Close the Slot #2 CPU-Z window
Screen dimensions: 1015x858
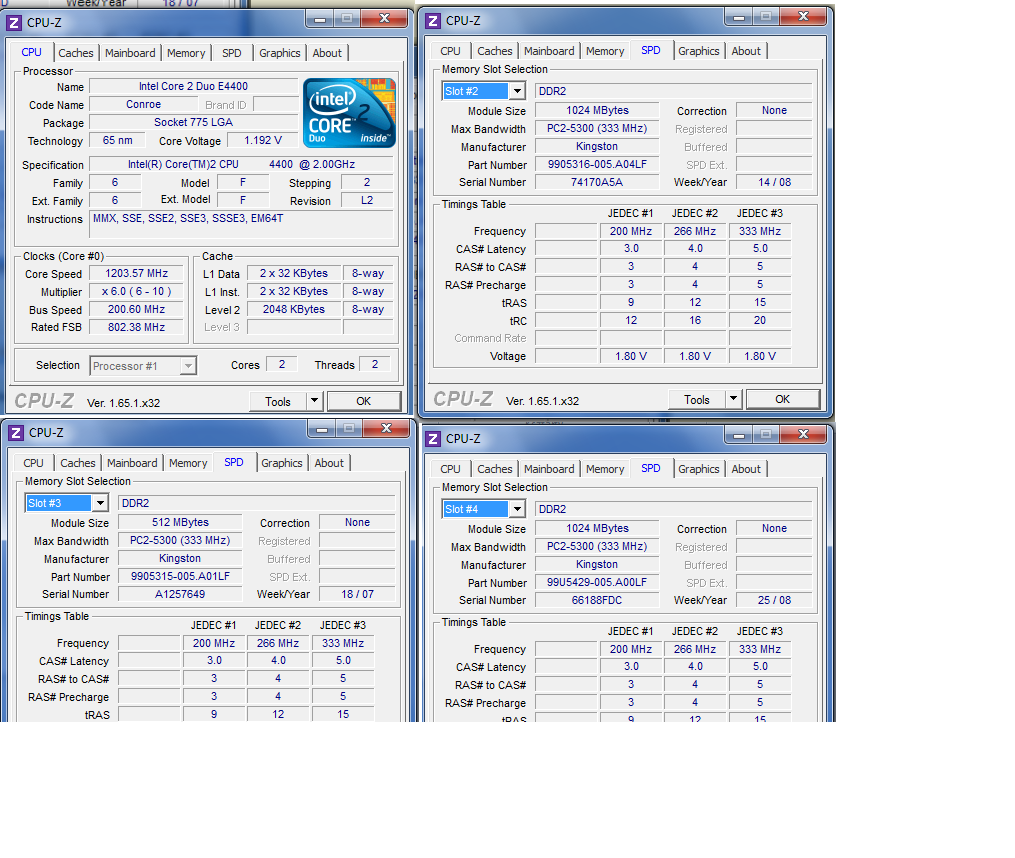803,16
